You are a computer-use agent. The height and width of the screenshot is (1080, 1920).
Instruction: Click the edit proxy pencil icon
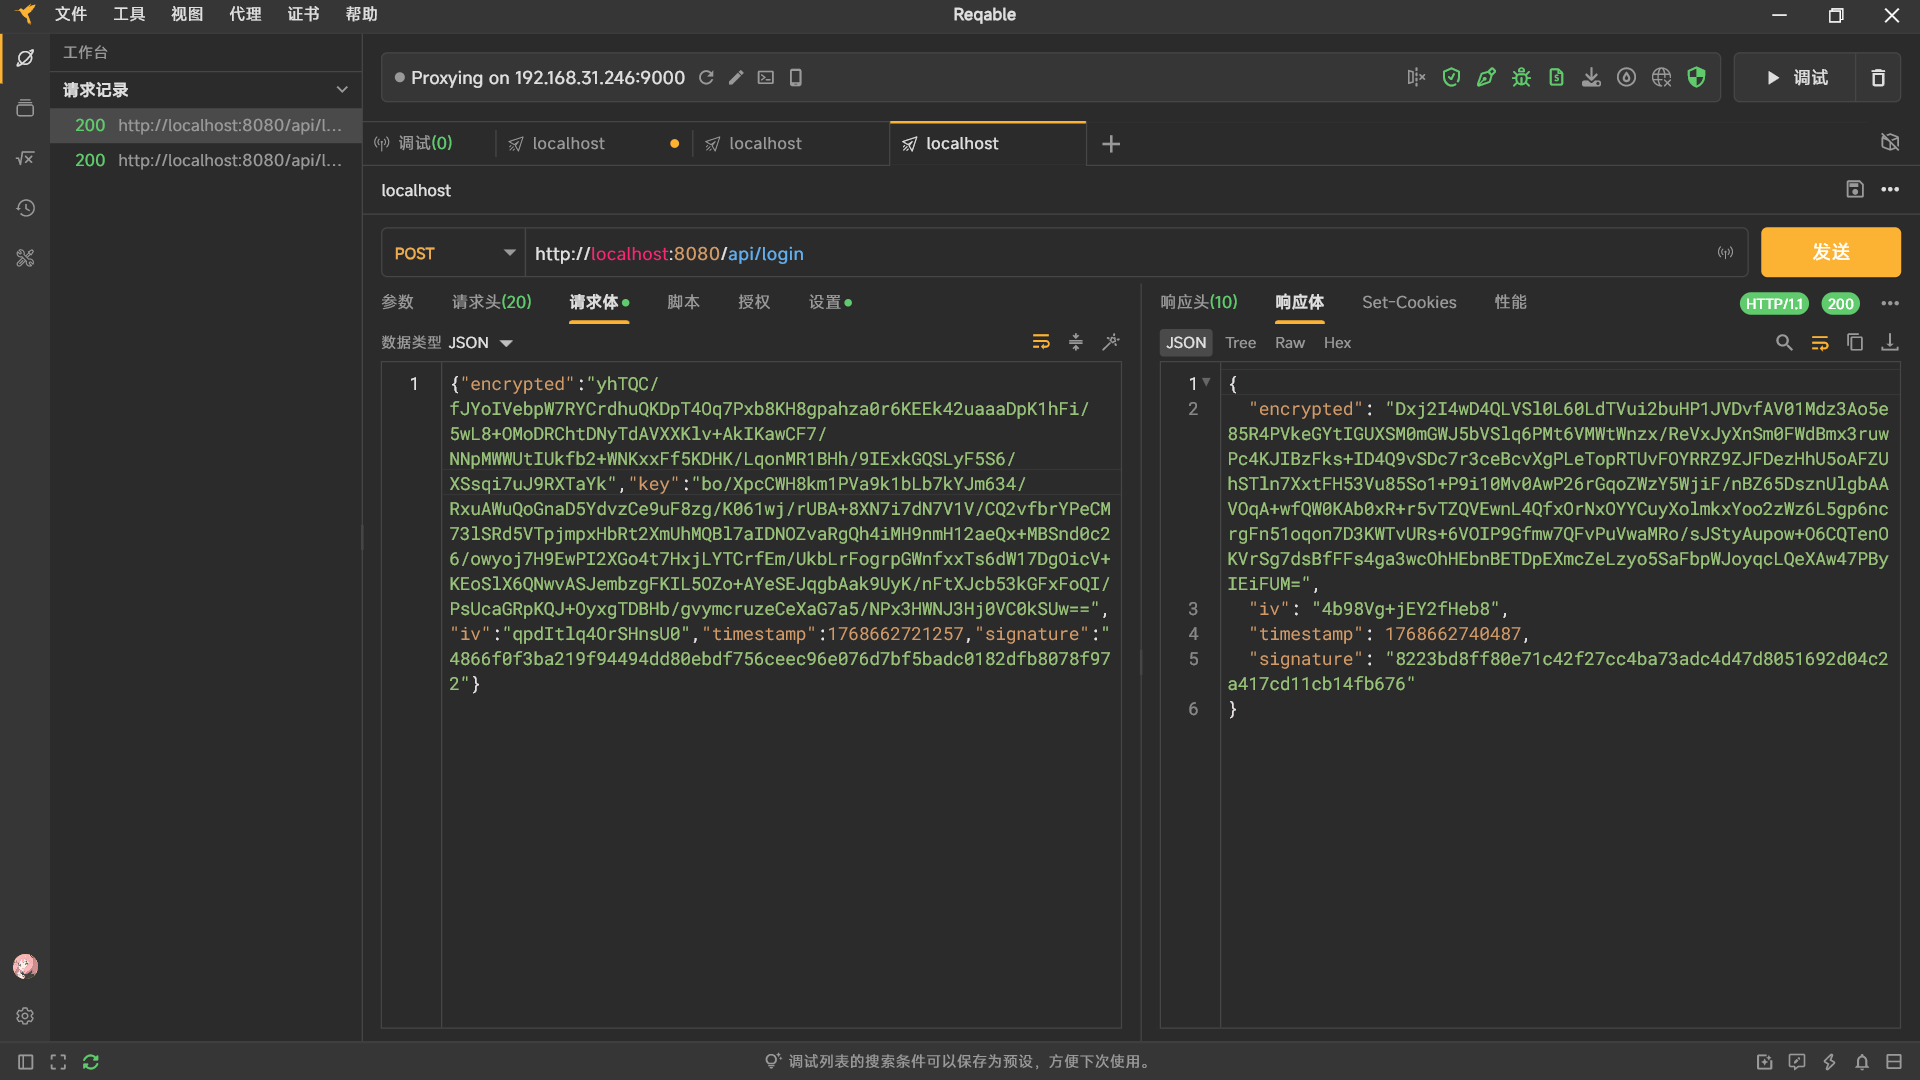click(736, 78)
